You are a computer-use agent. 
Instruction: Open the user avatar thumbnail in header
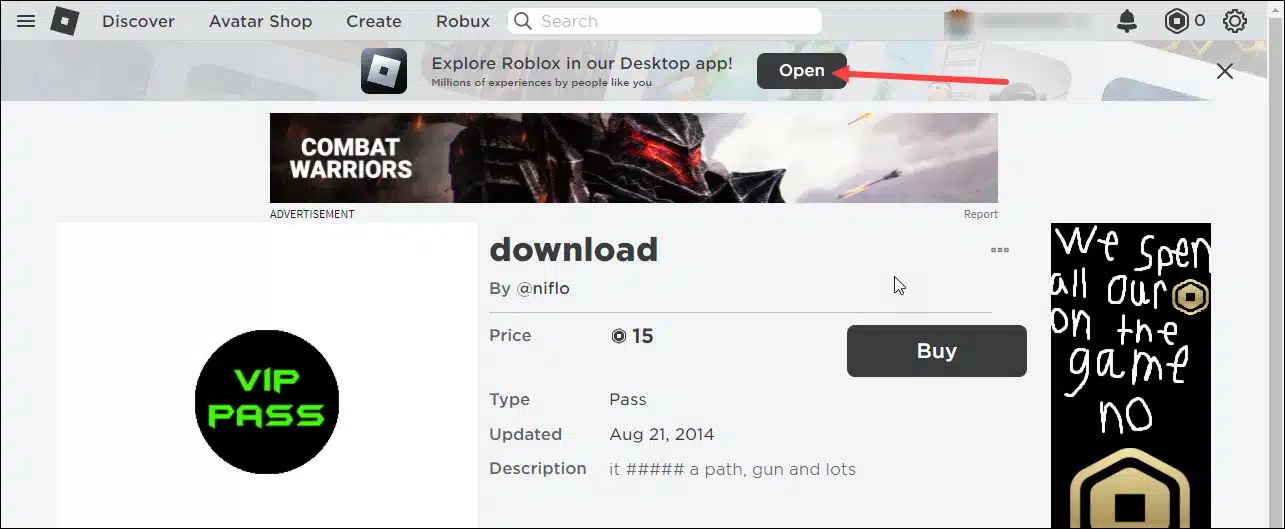click(959, 21)
